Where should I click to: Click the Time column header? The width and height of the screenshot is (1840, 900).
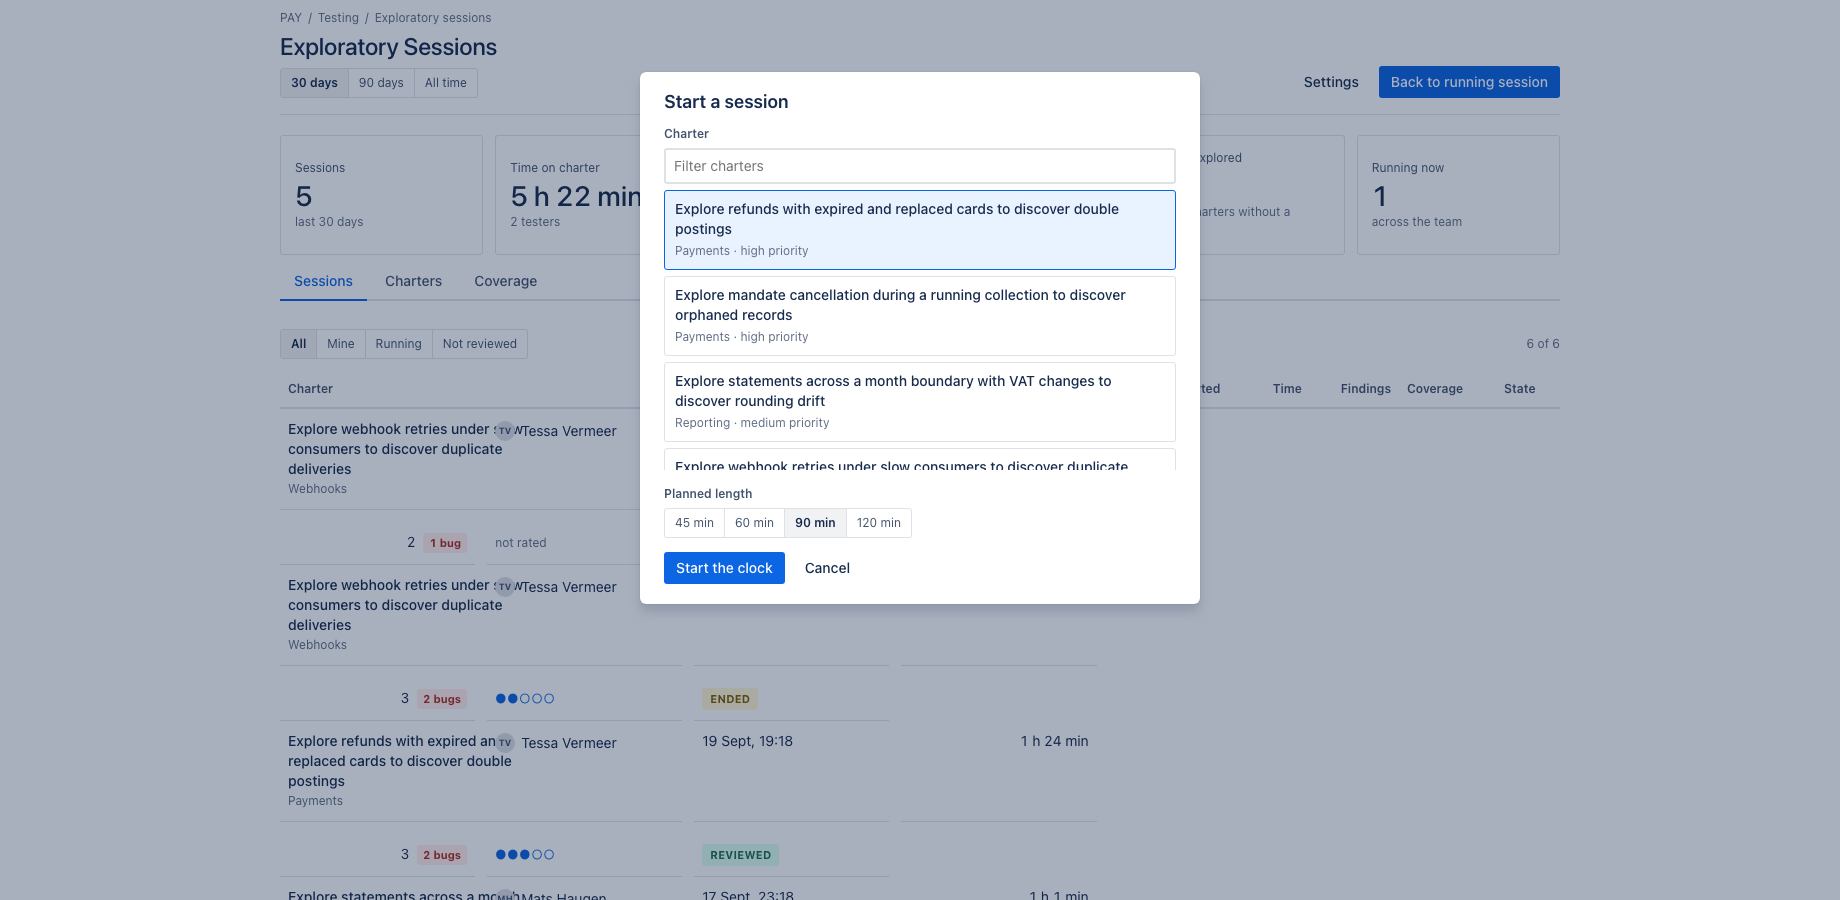click(1287, 389)
